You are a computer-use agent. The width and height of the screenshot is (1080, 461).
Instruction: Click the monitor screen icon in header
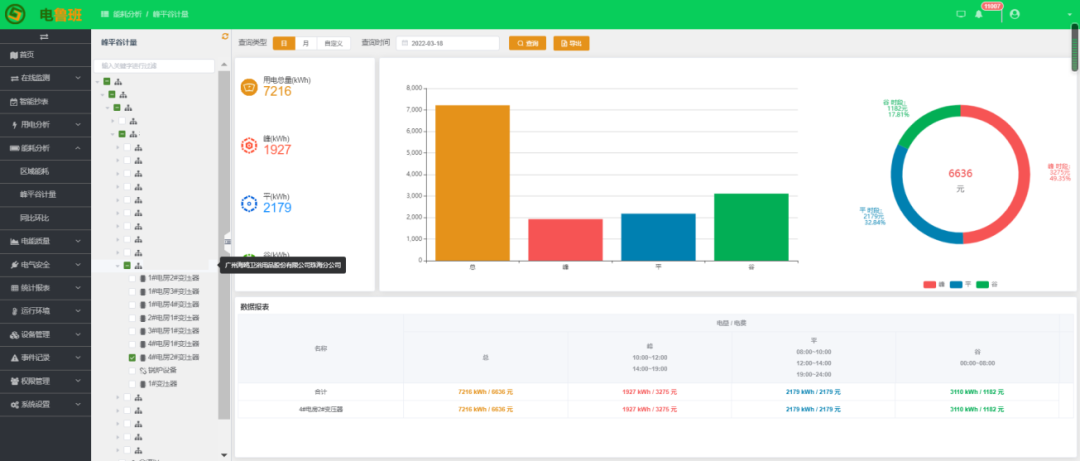[x=961, y=14]
